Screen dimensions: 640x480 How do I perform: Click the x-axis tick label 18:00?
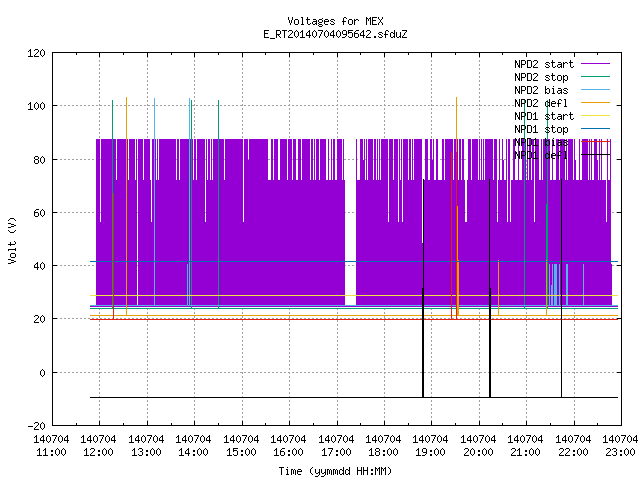tap(383, 453)
